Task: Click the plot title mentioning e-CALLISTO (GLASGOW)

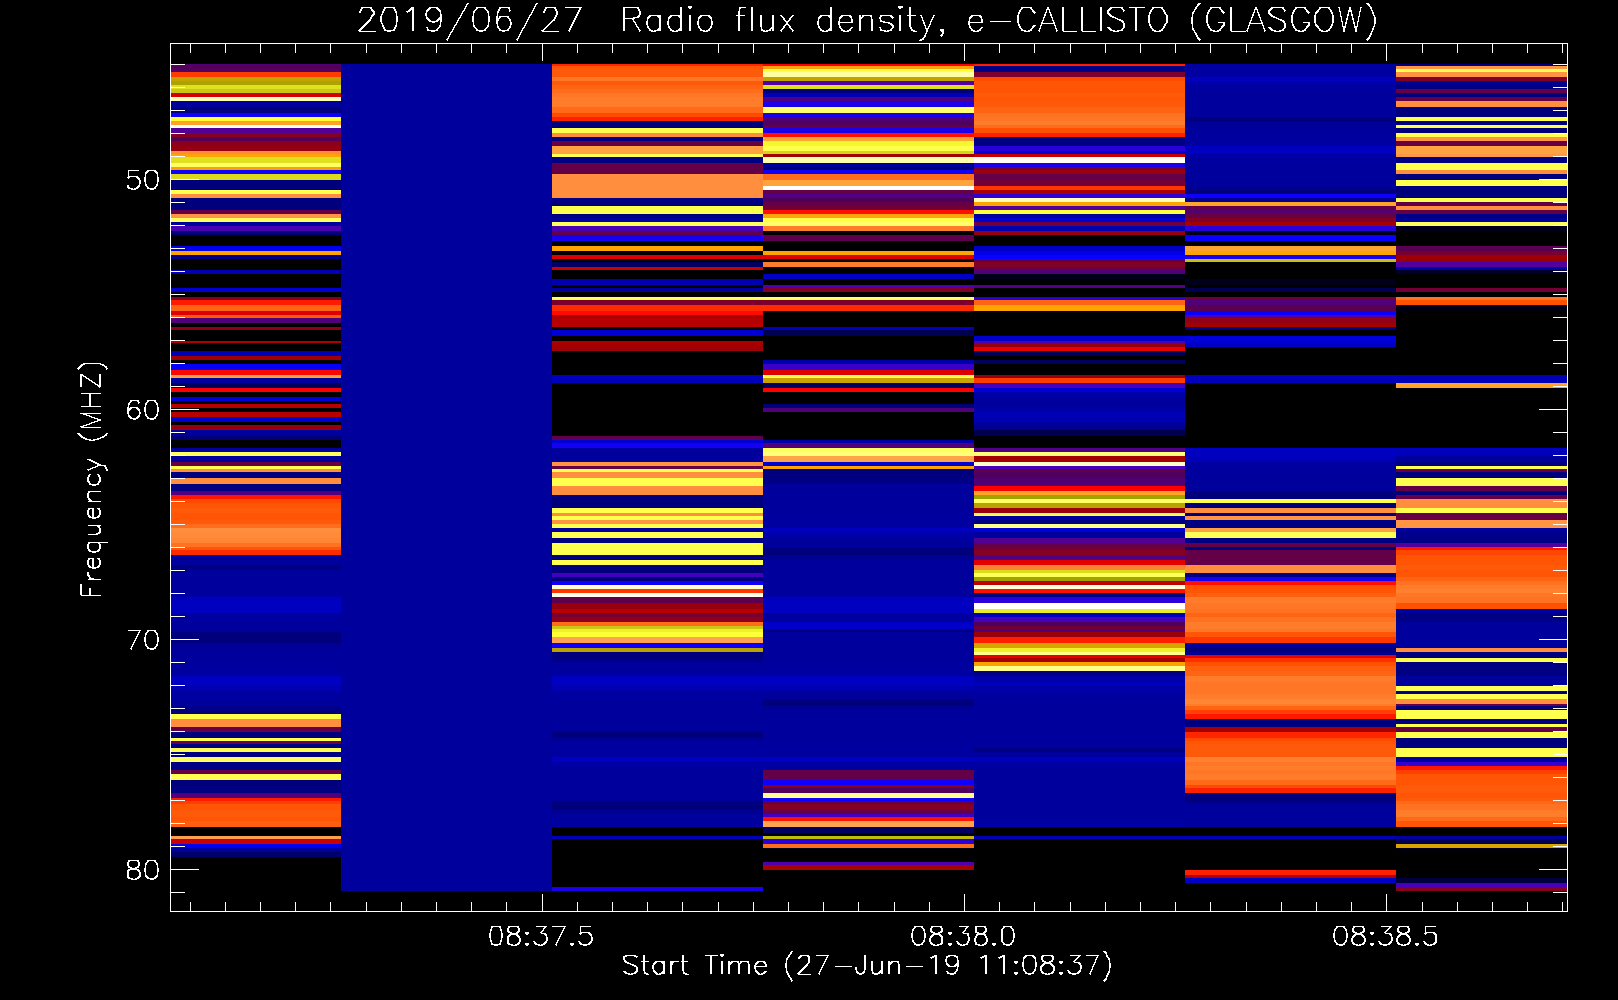Action: pyautogui.click(x=867, y=20)
